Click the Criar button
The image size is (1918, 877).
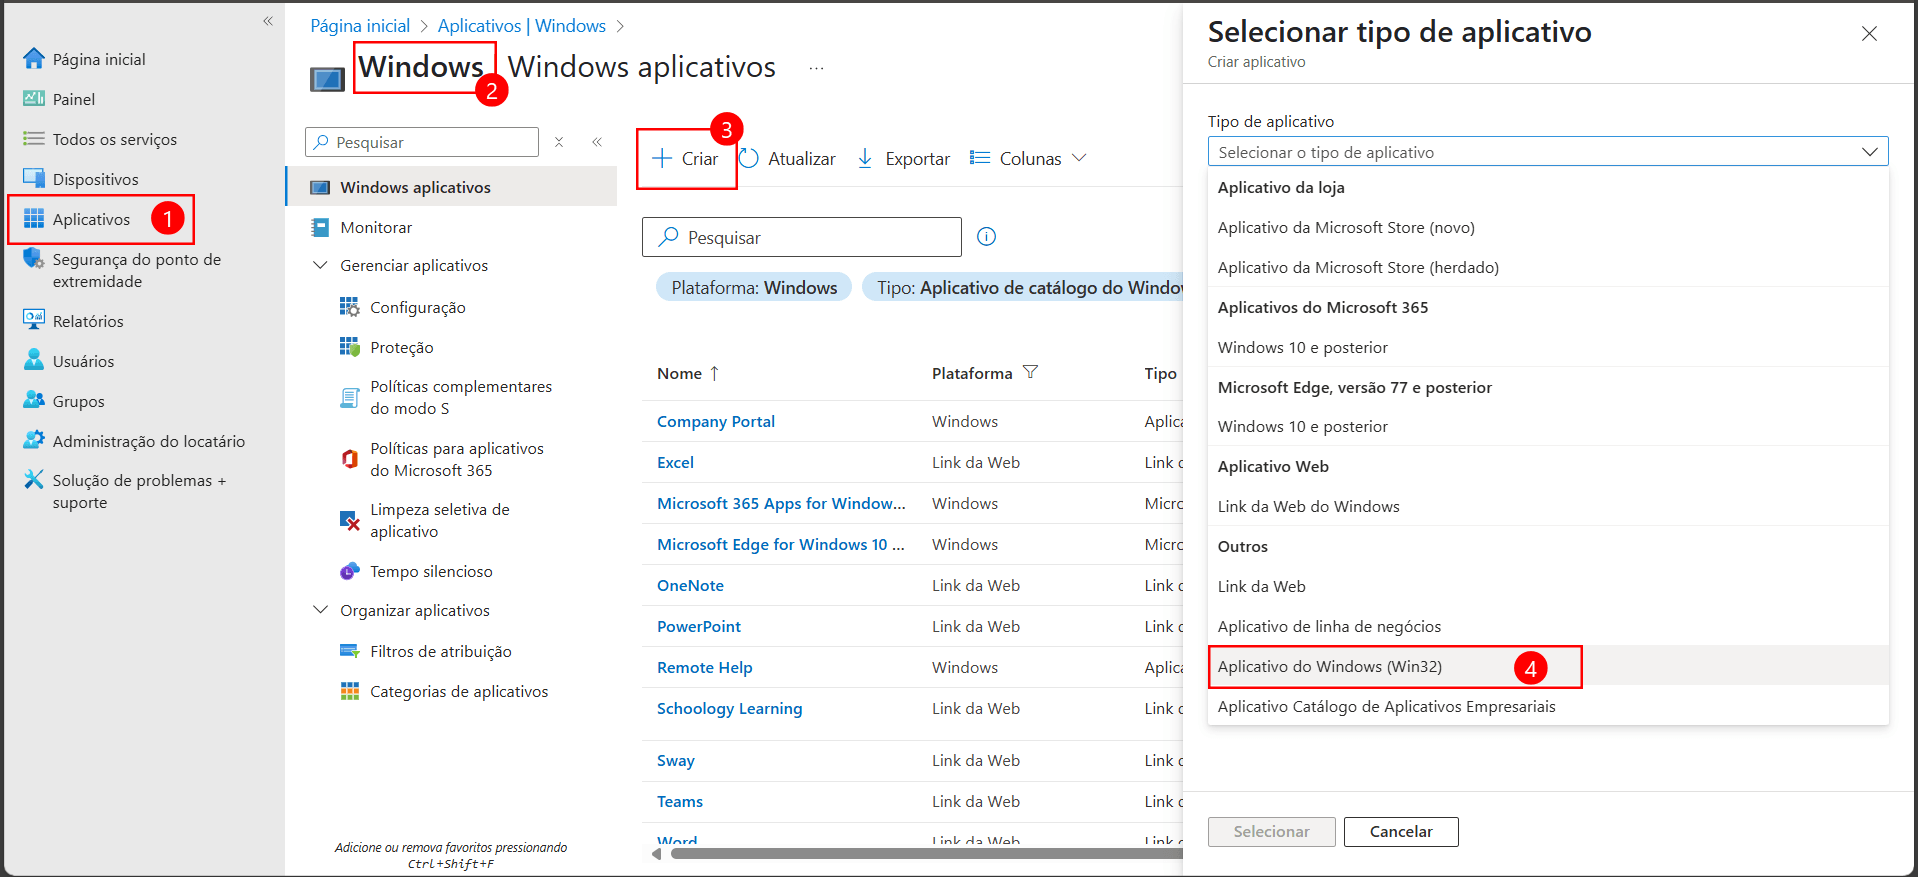coord(685,158)
